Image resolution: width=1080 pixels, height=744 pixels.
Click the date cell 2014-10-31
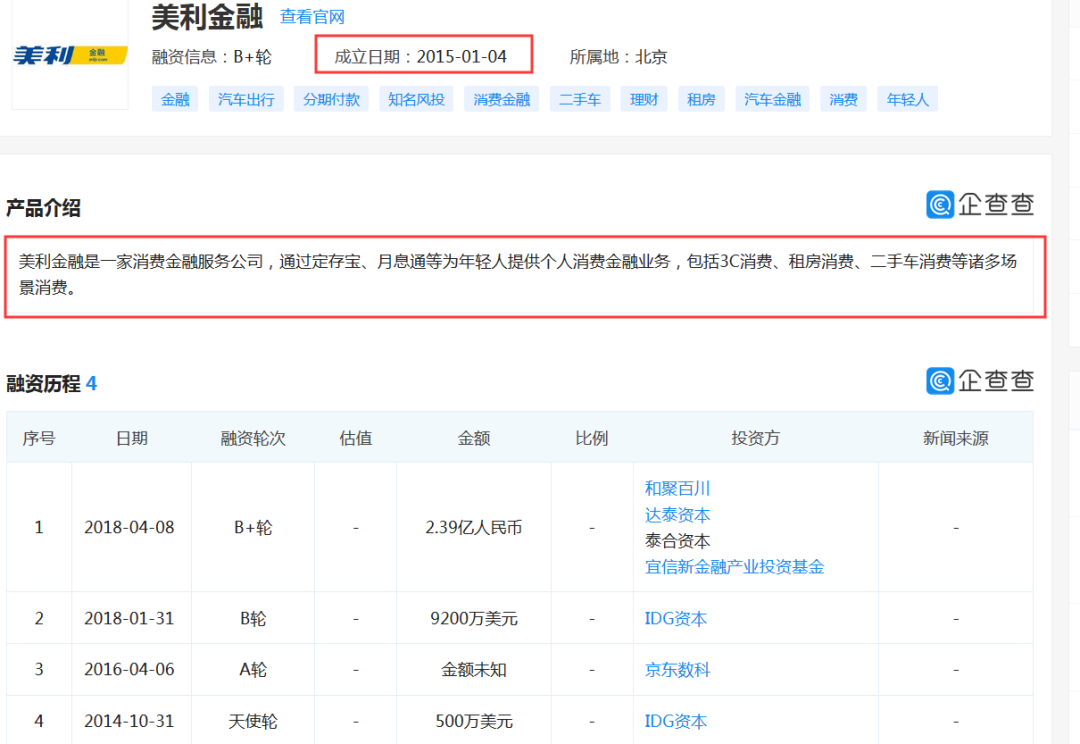[129, 721]
